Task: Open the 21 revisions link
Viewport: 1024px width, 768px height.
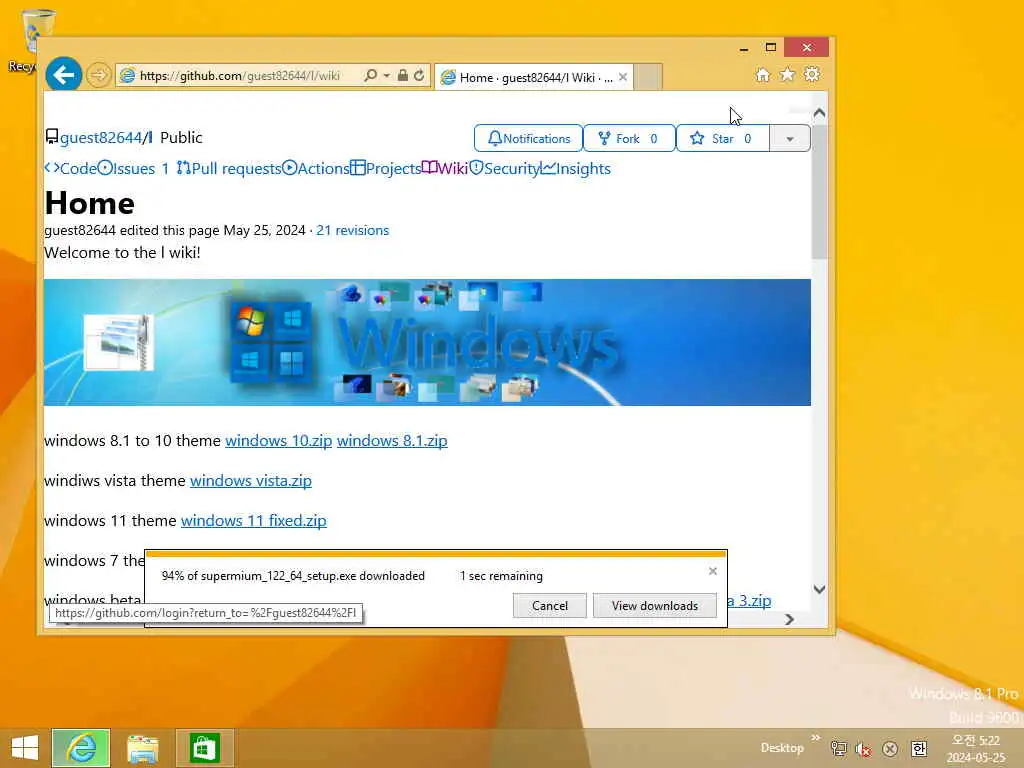Action: 353,231
